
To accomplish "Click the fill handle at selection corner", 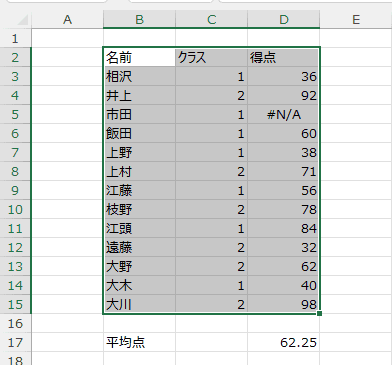I will [319, 313].
